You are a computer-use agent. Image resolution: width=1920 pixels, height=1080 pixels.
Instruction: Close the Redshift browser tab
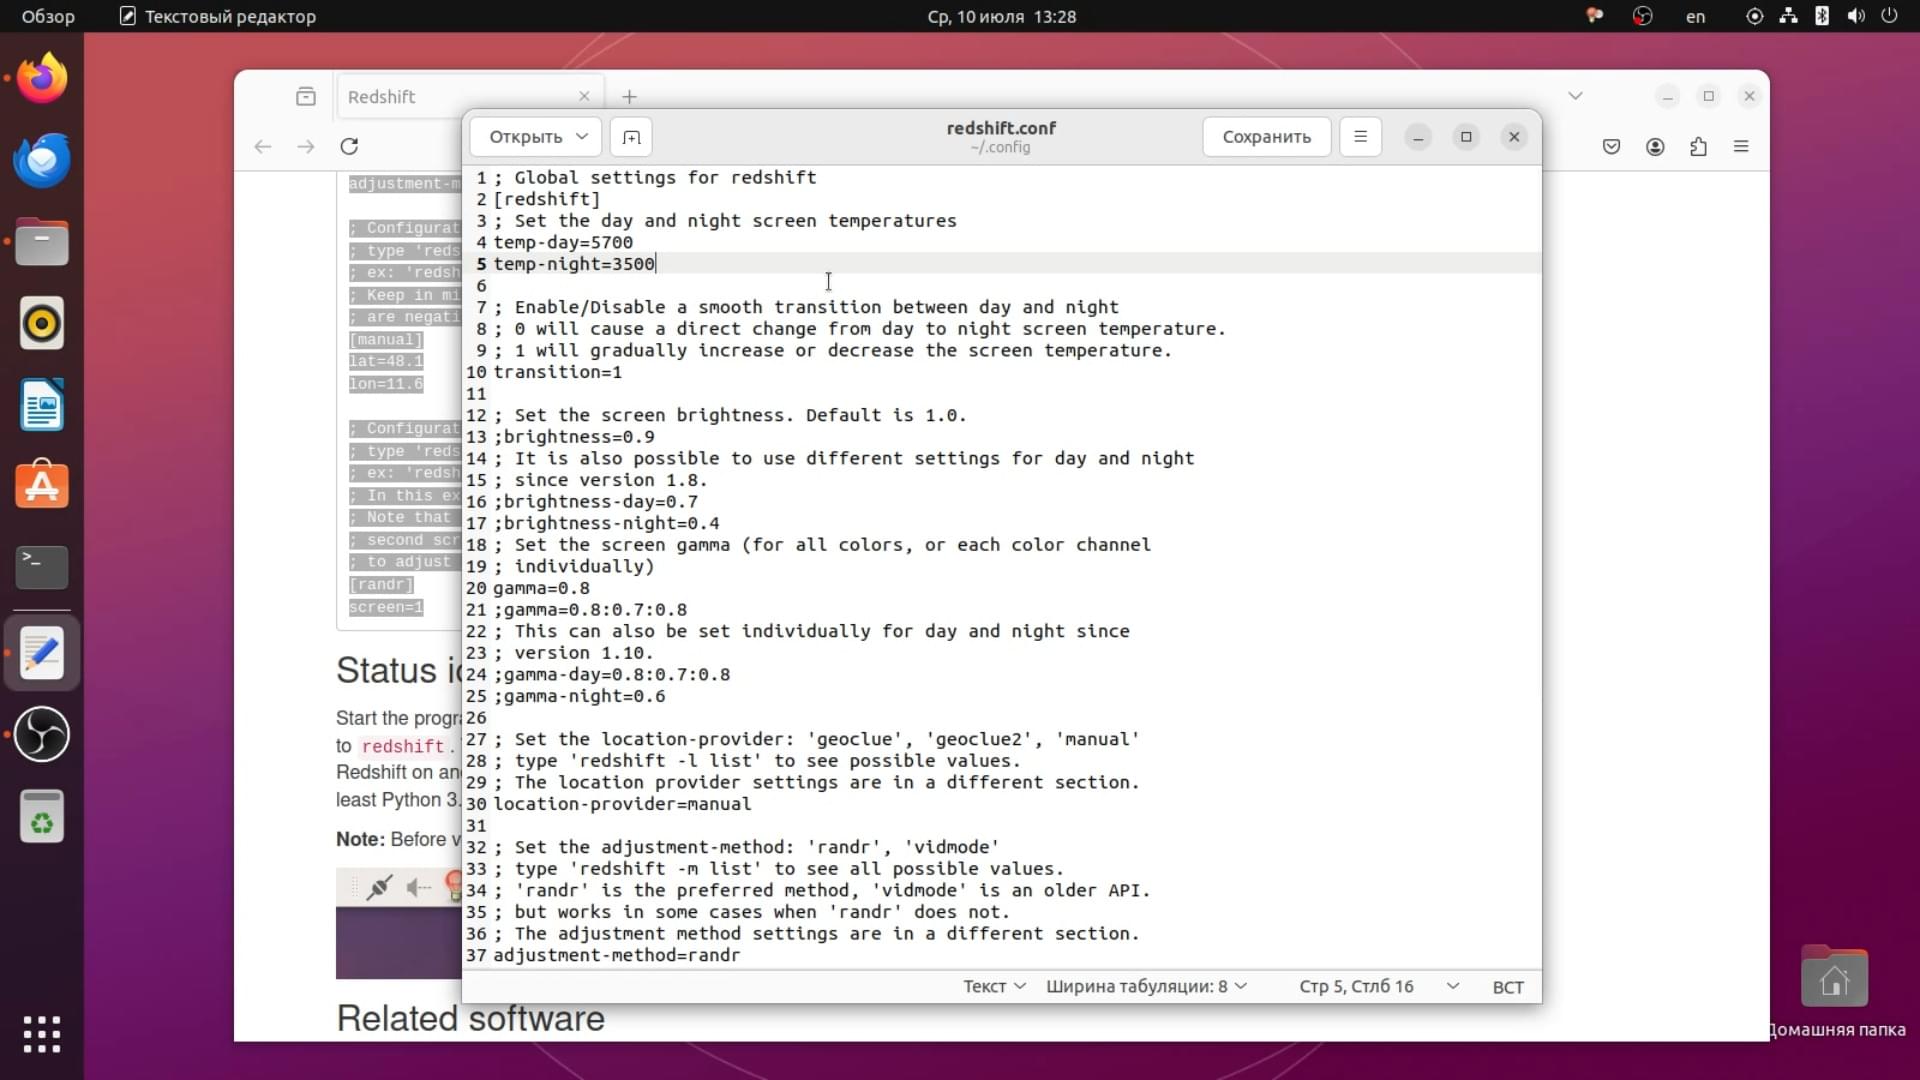coord(584,97)
